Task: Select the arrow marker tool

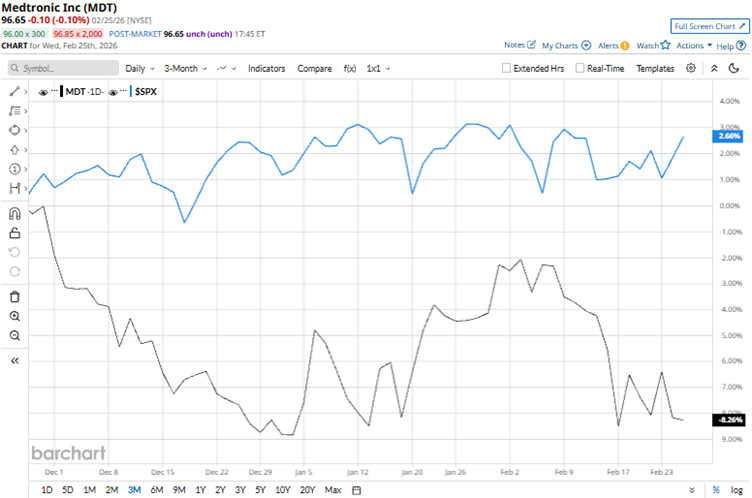Action: [14, 150]
